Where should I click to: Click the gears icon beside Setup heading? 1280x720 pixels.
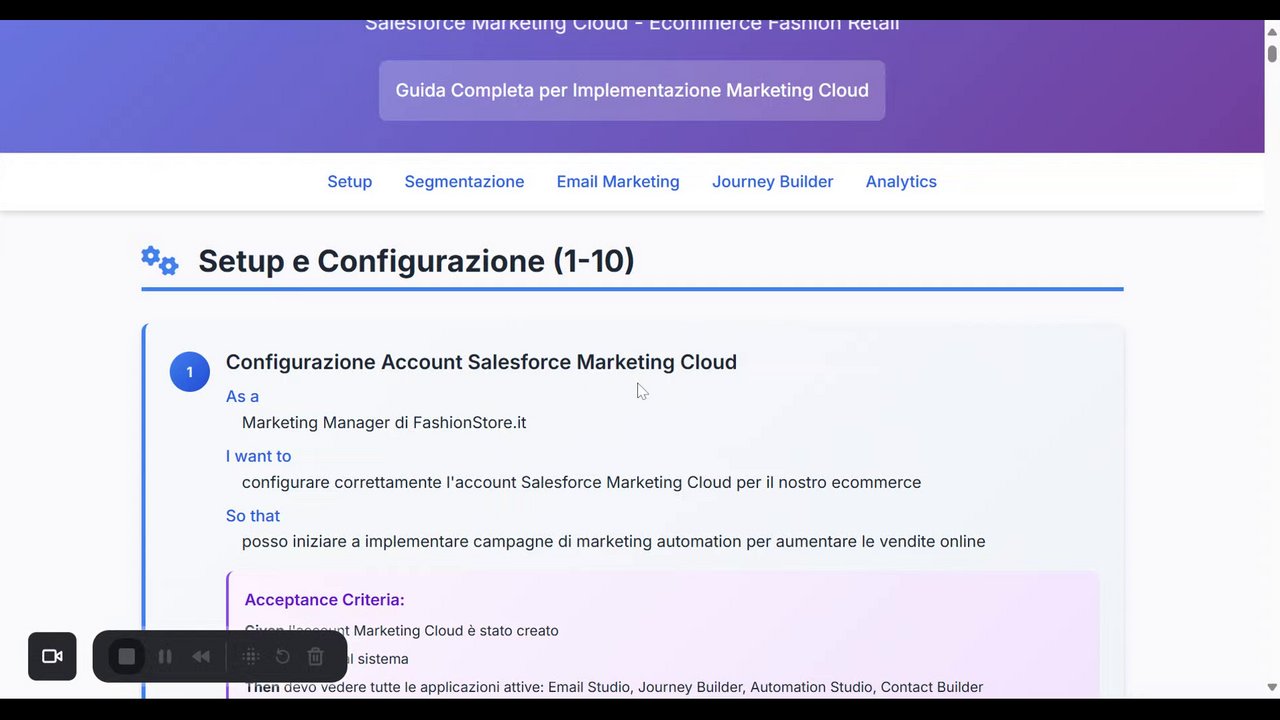tap(160, 261)
